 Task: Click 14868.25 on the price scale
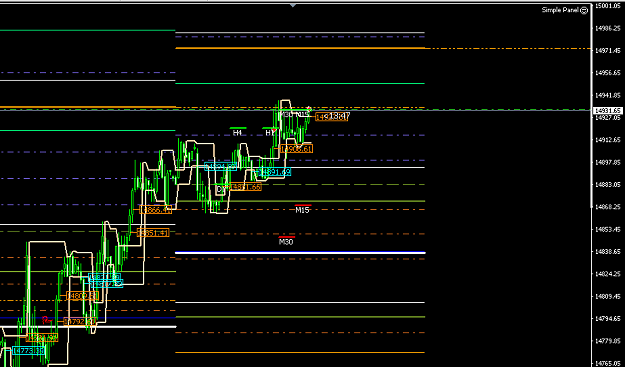pos(609,207)
